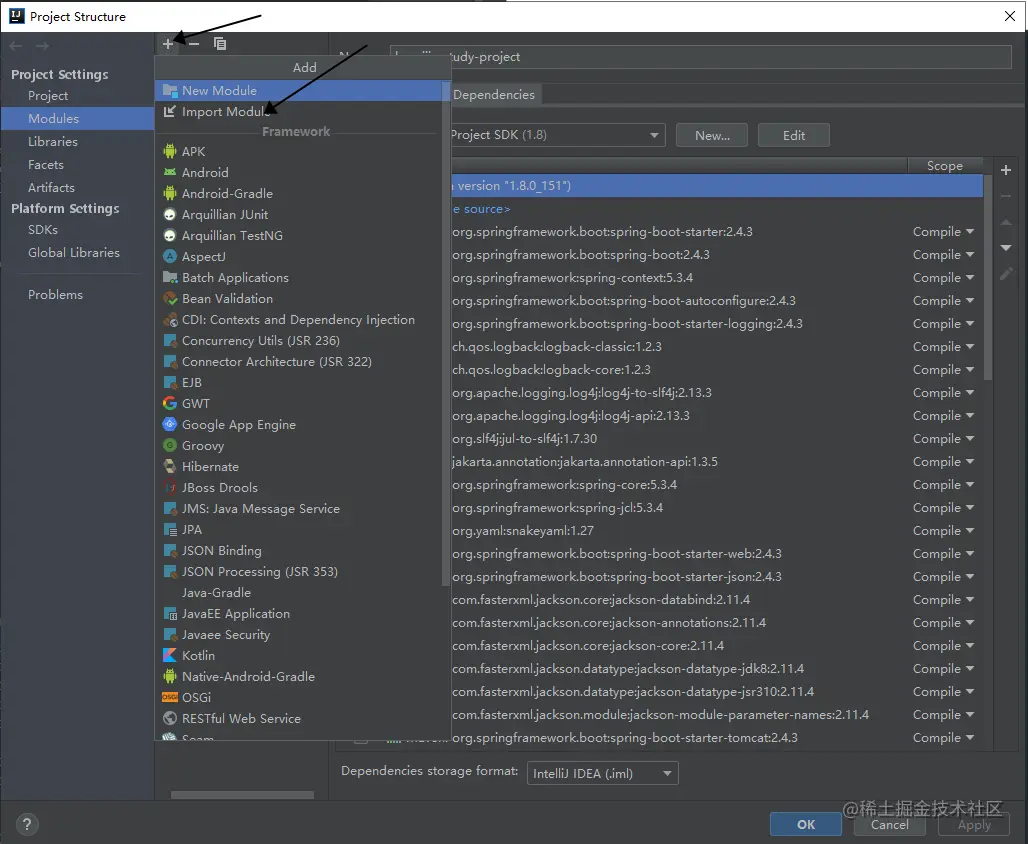Viewport: 1028px width, 844px height.
Task: Click the move dependency down arrow
Action: click(1006, 248)
